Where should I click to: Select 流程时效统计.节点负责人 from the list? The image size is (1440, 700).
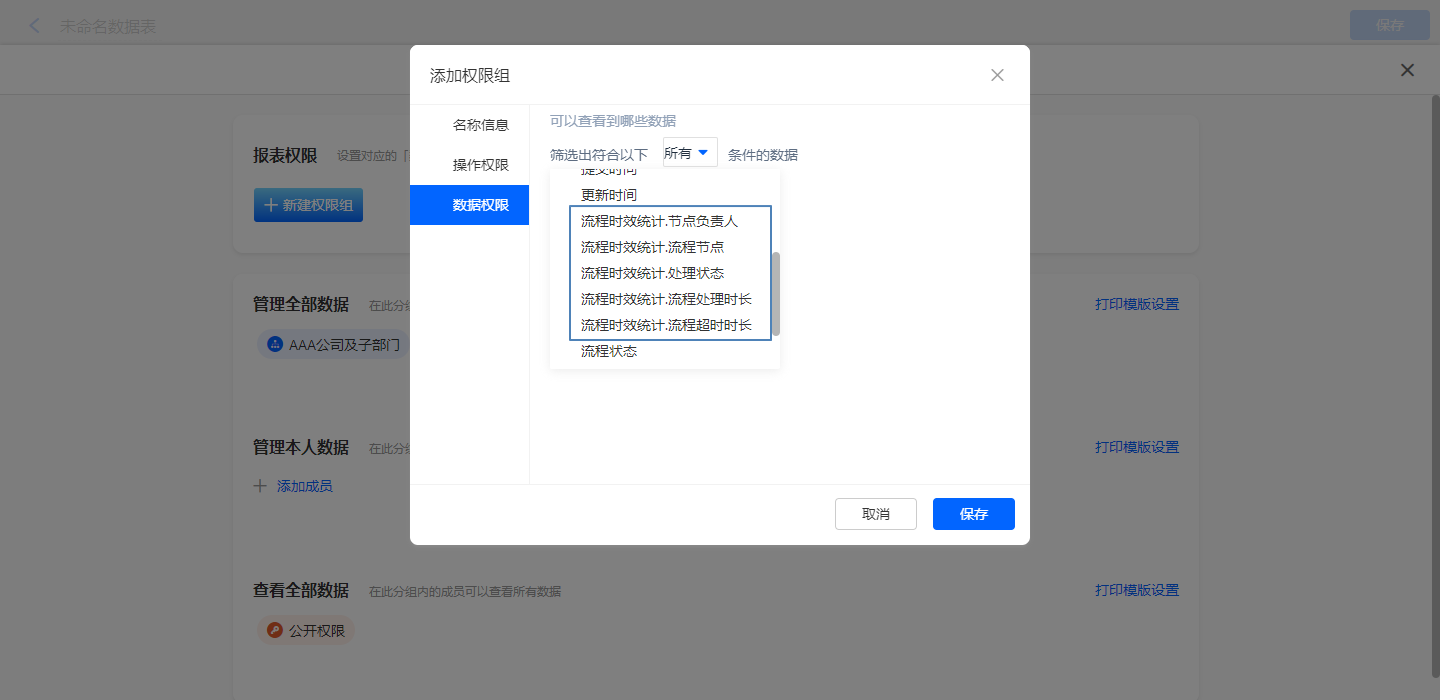659,221
